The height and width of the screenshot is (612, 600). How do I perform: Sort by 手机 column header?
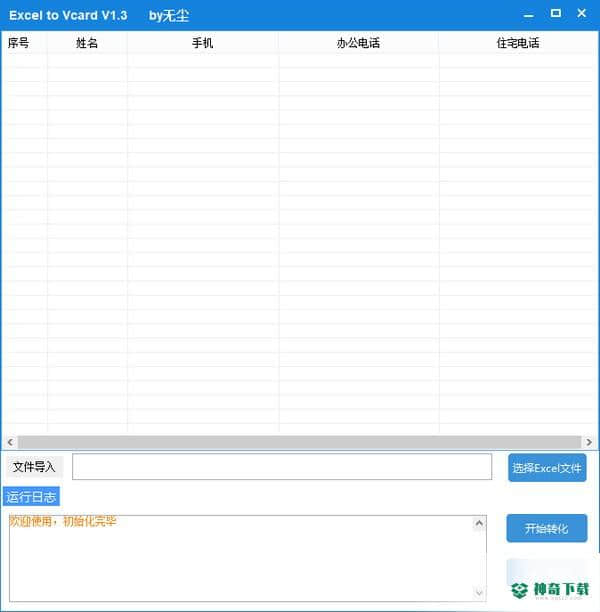(x=203, y=43)
